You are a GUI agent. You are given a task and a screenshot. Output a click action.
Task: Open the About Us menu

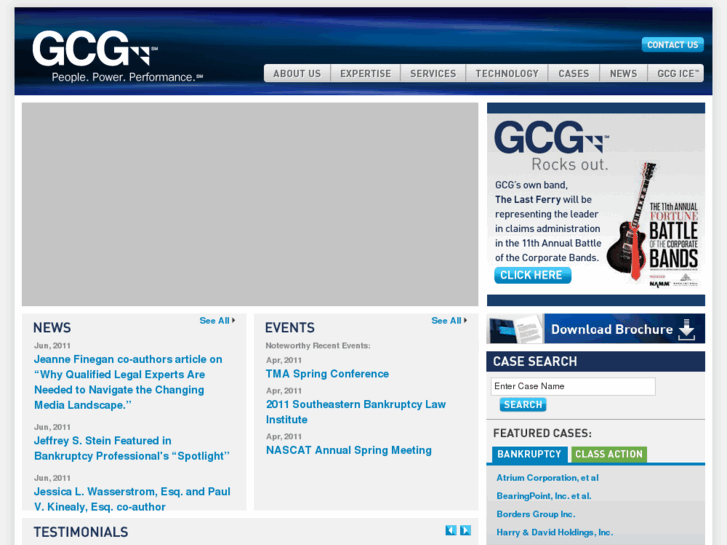click(x=297, y=74)
